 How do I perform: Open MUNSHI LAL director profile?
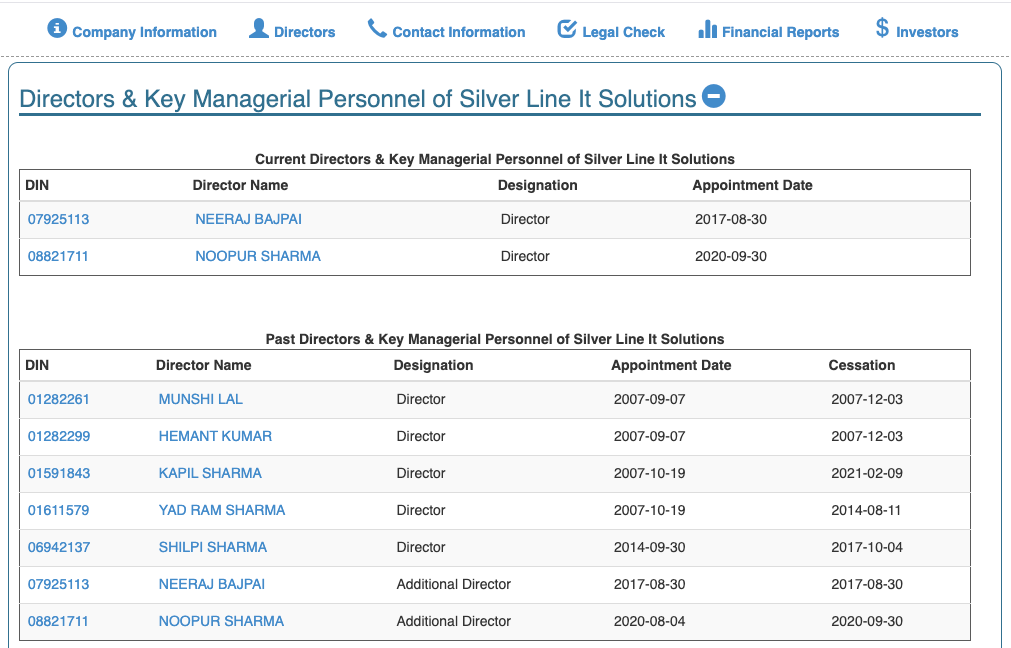tap(201, 399)
